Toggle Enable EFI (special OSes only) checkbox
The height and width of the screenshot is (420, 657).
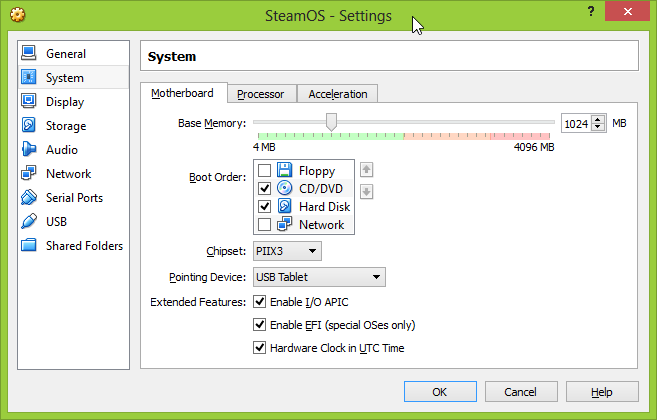click(260, 325)
